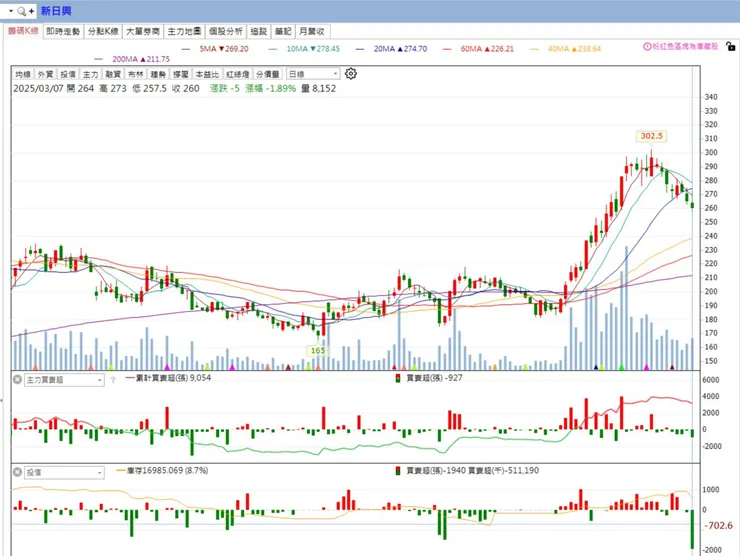Click the red -702.6 axis value
This screenshot has height=556, width=740.
tap(719, 525)
